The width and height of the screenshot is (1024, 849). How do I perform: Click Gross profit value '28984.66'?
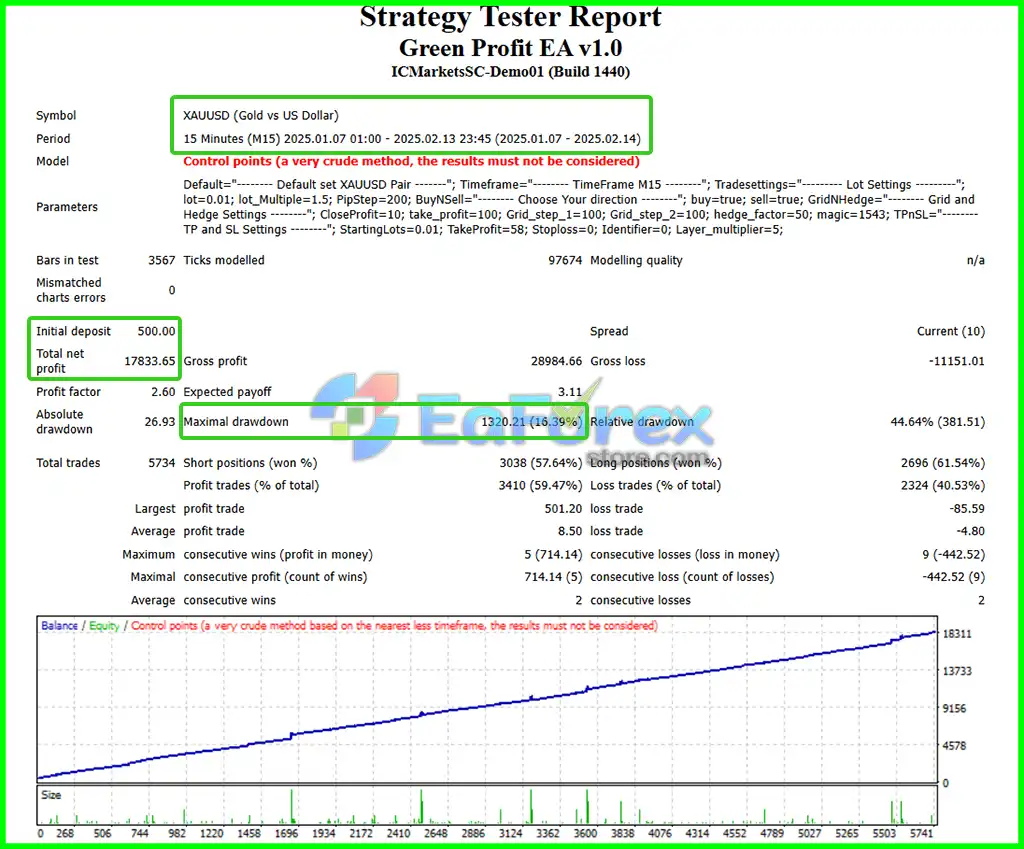556,361
